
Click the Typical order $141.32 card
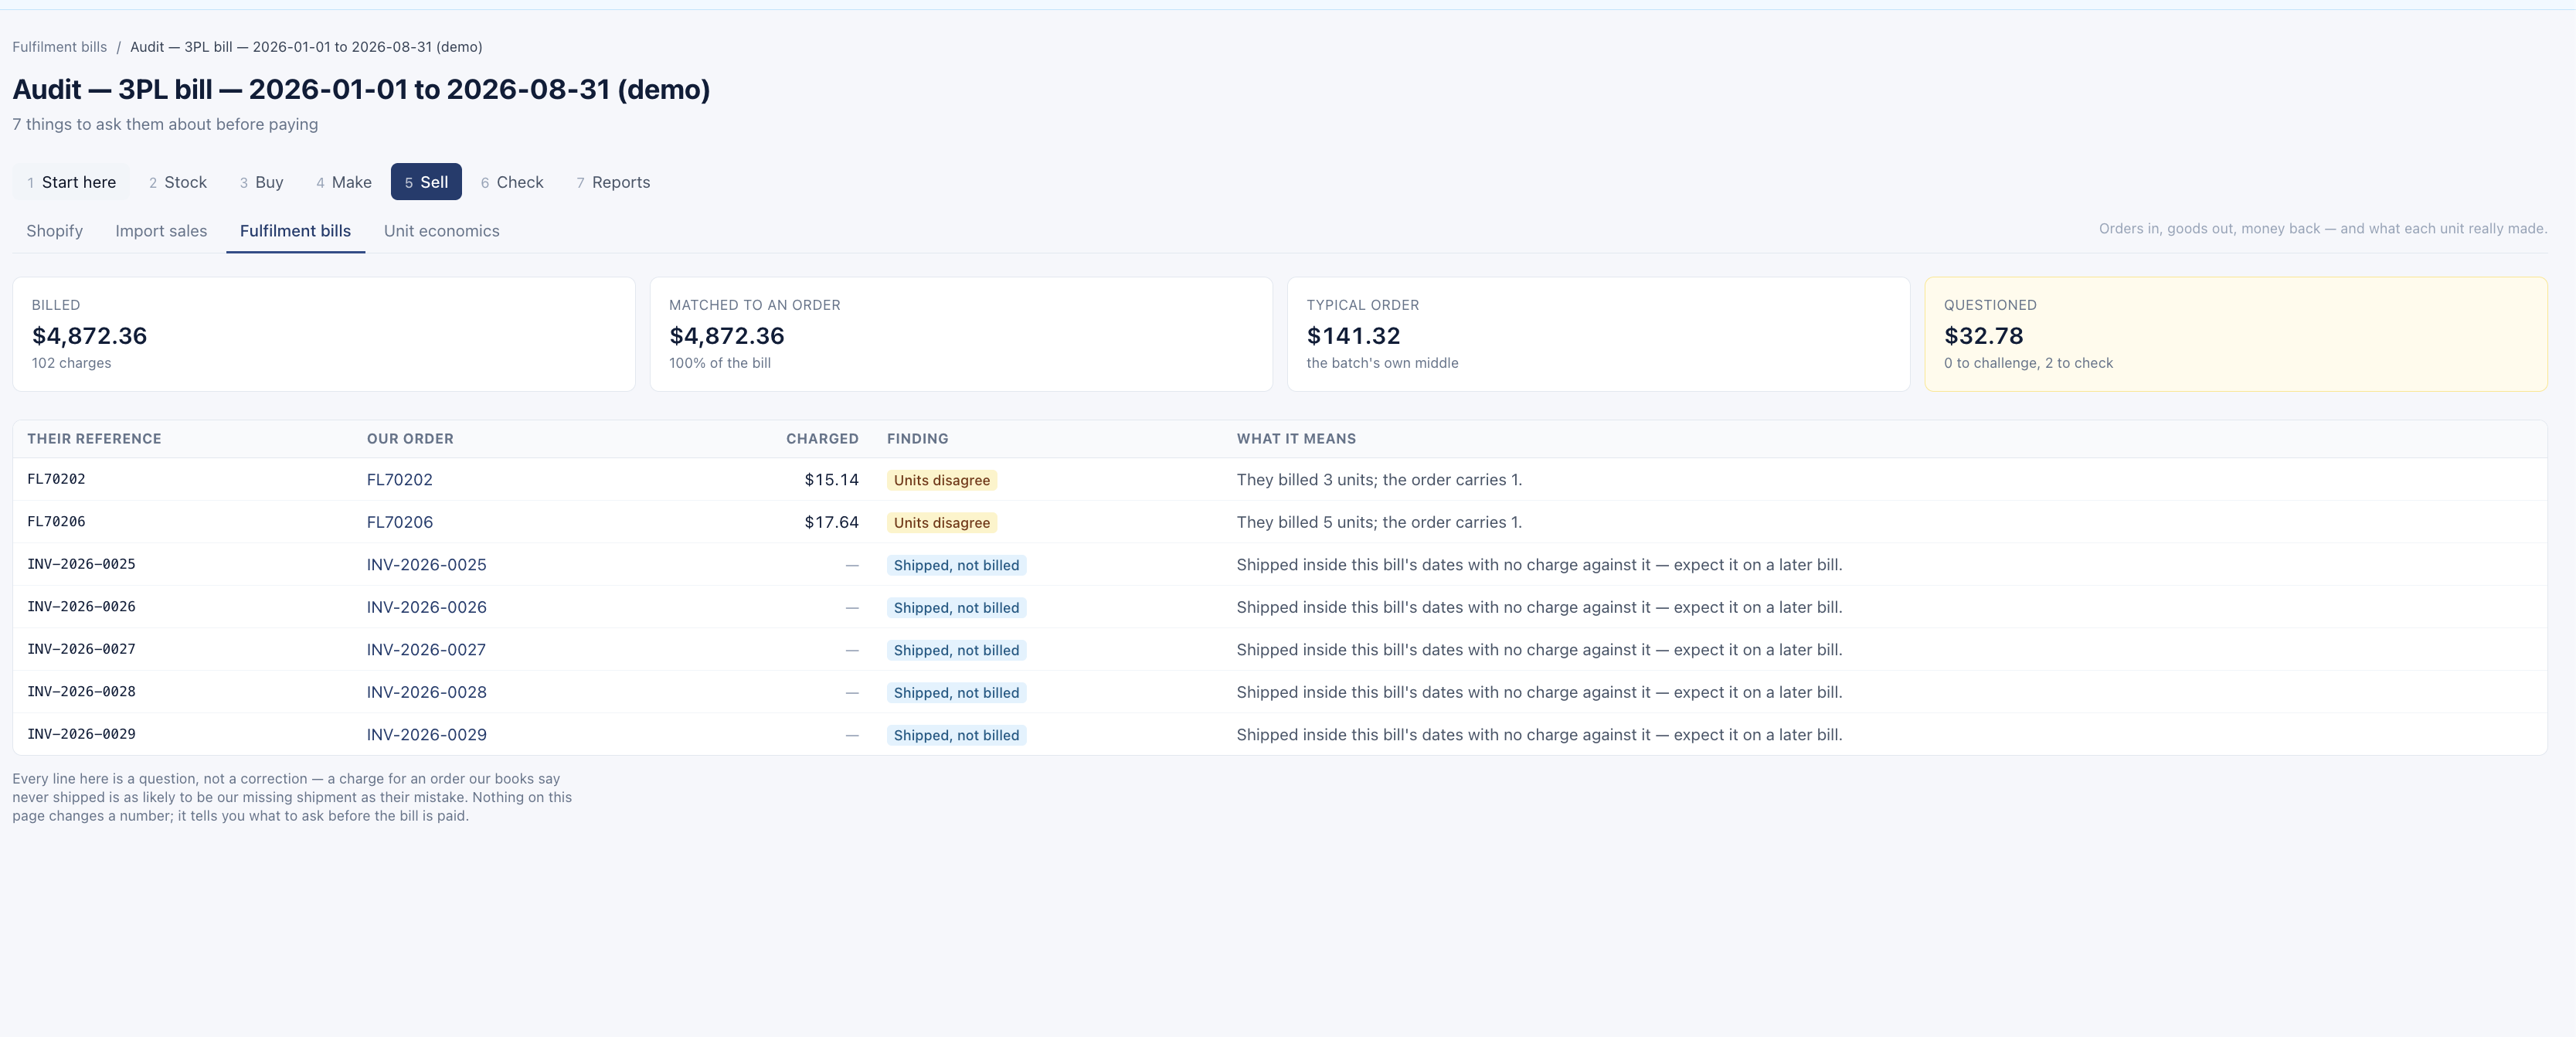1598,334
